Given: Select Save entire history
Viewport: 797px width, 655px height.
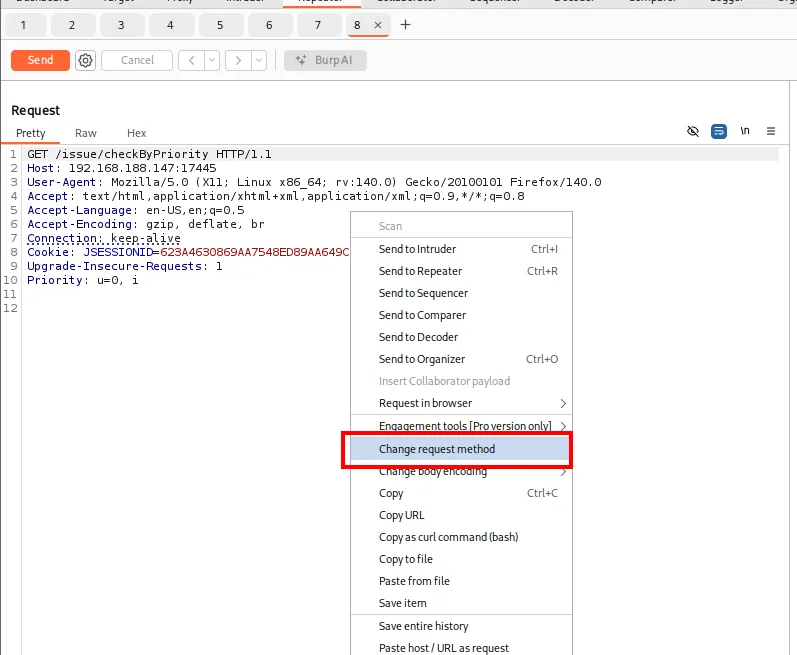Looking at the screenshot, I should pos(462,626).
